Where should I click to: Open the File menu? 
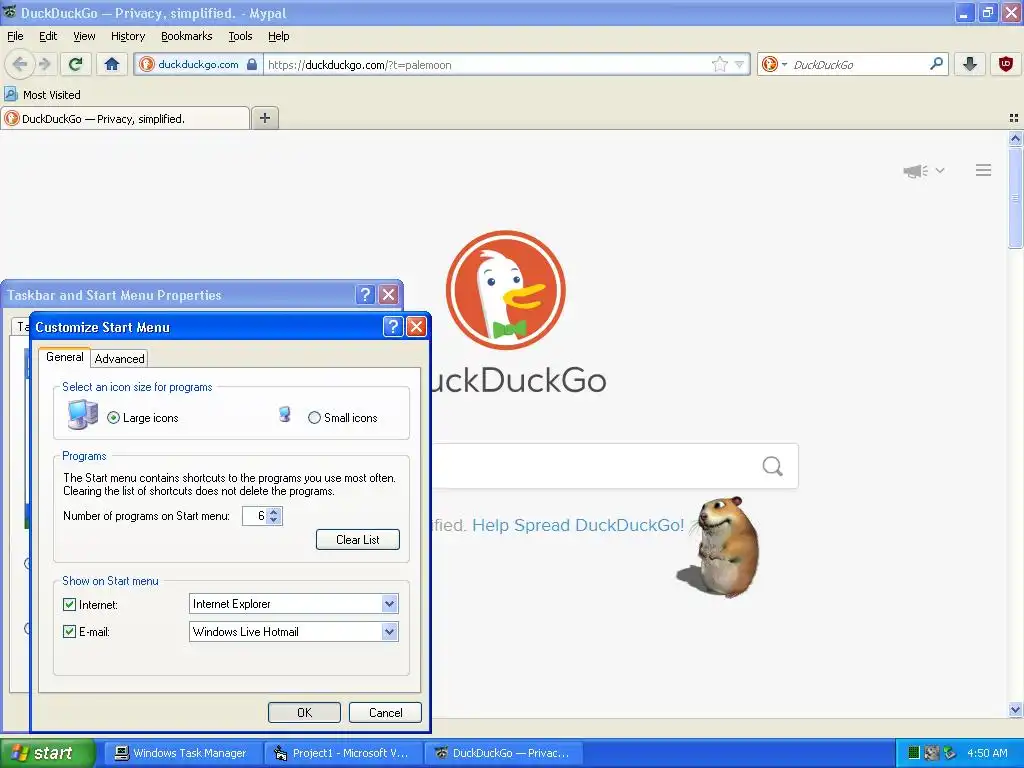[x=15, y=36]
